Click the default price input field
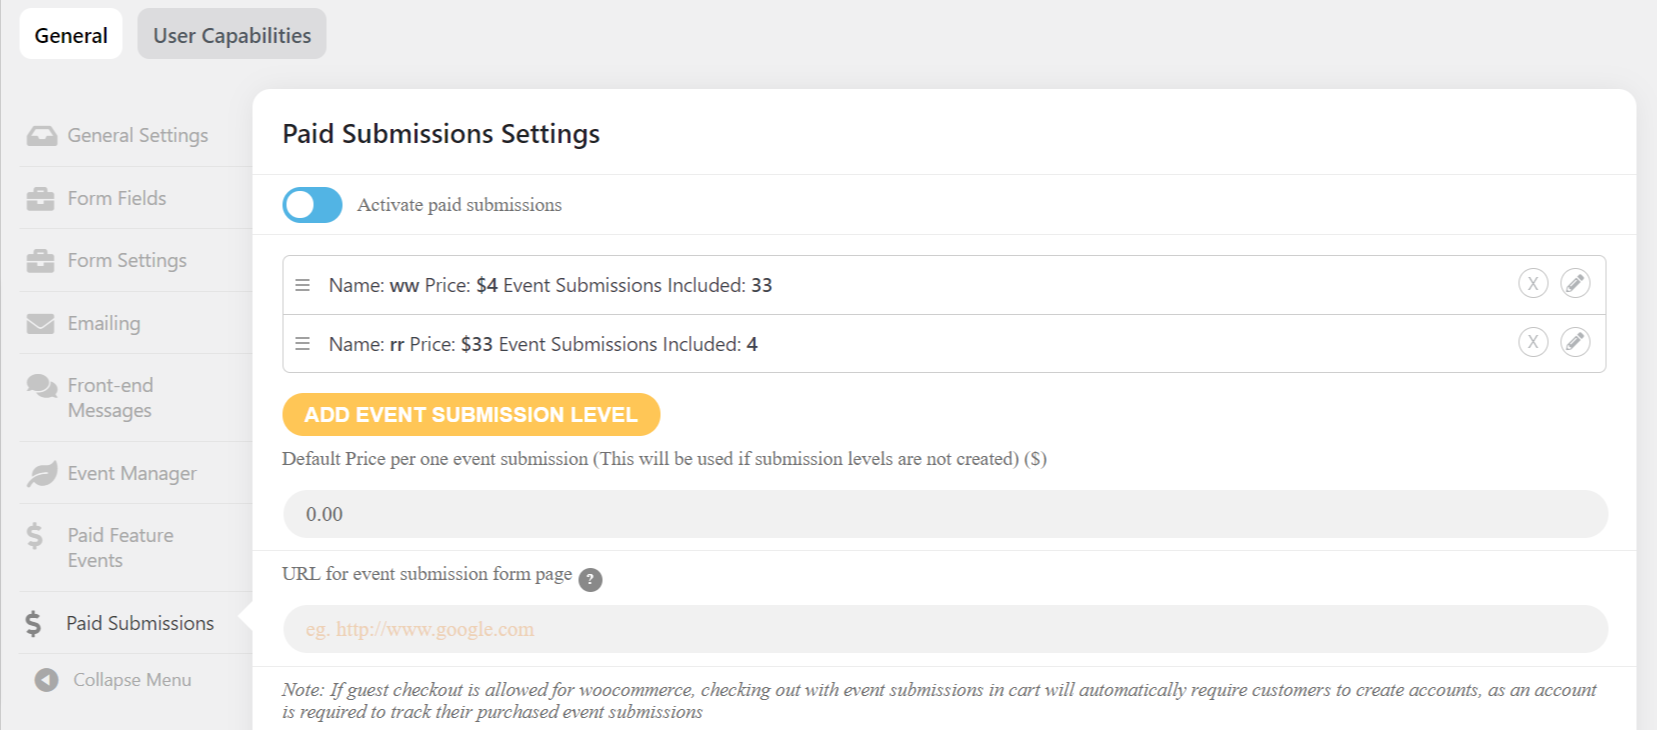Viewport: 1657px width, 730px height. coord(945,514)
